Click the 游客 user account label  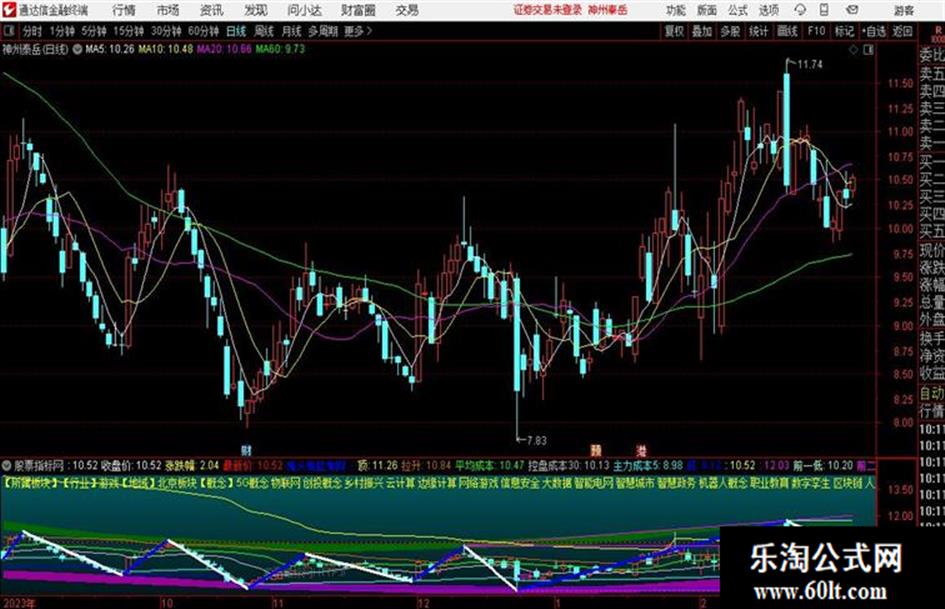(904, 10)
